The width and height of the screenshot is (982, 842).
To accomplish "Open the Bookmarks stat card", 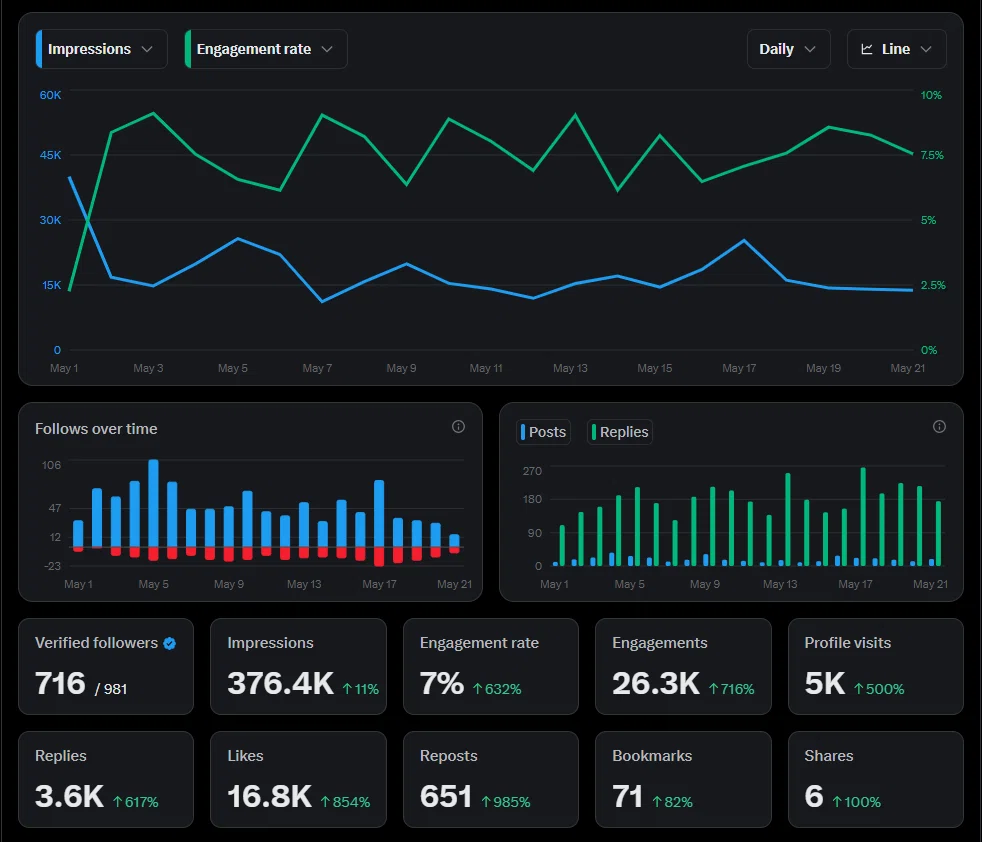I will coord(683,779).
